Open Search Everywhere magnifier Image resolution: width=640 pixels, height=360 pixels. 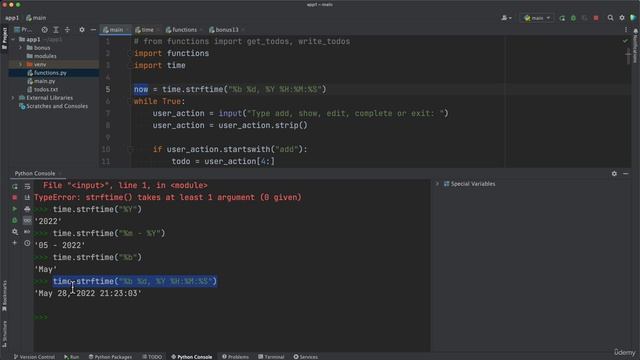point(610,18)
